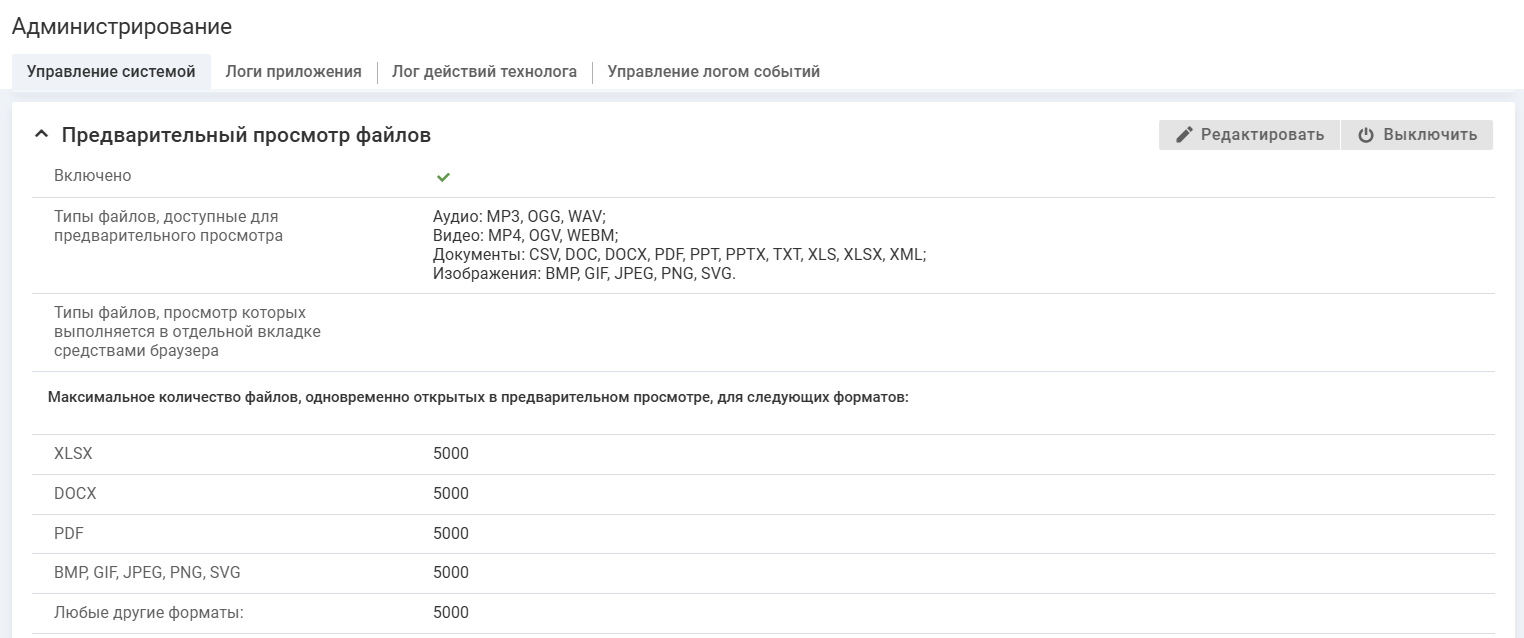1524x638 pixels.
Task: Click the Аудио: MP3, OGG, WAV line
Action: (519, 217)
